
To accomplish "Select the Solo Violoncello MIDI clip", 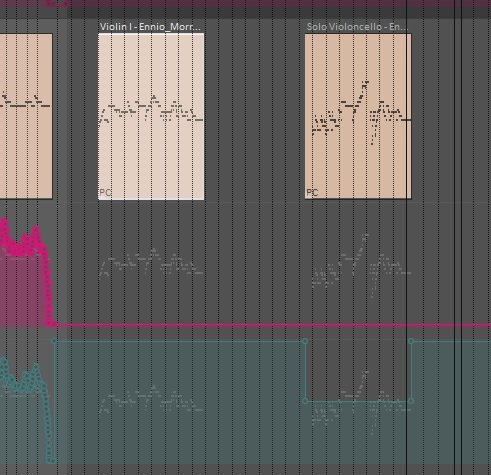I will point(358,117).
